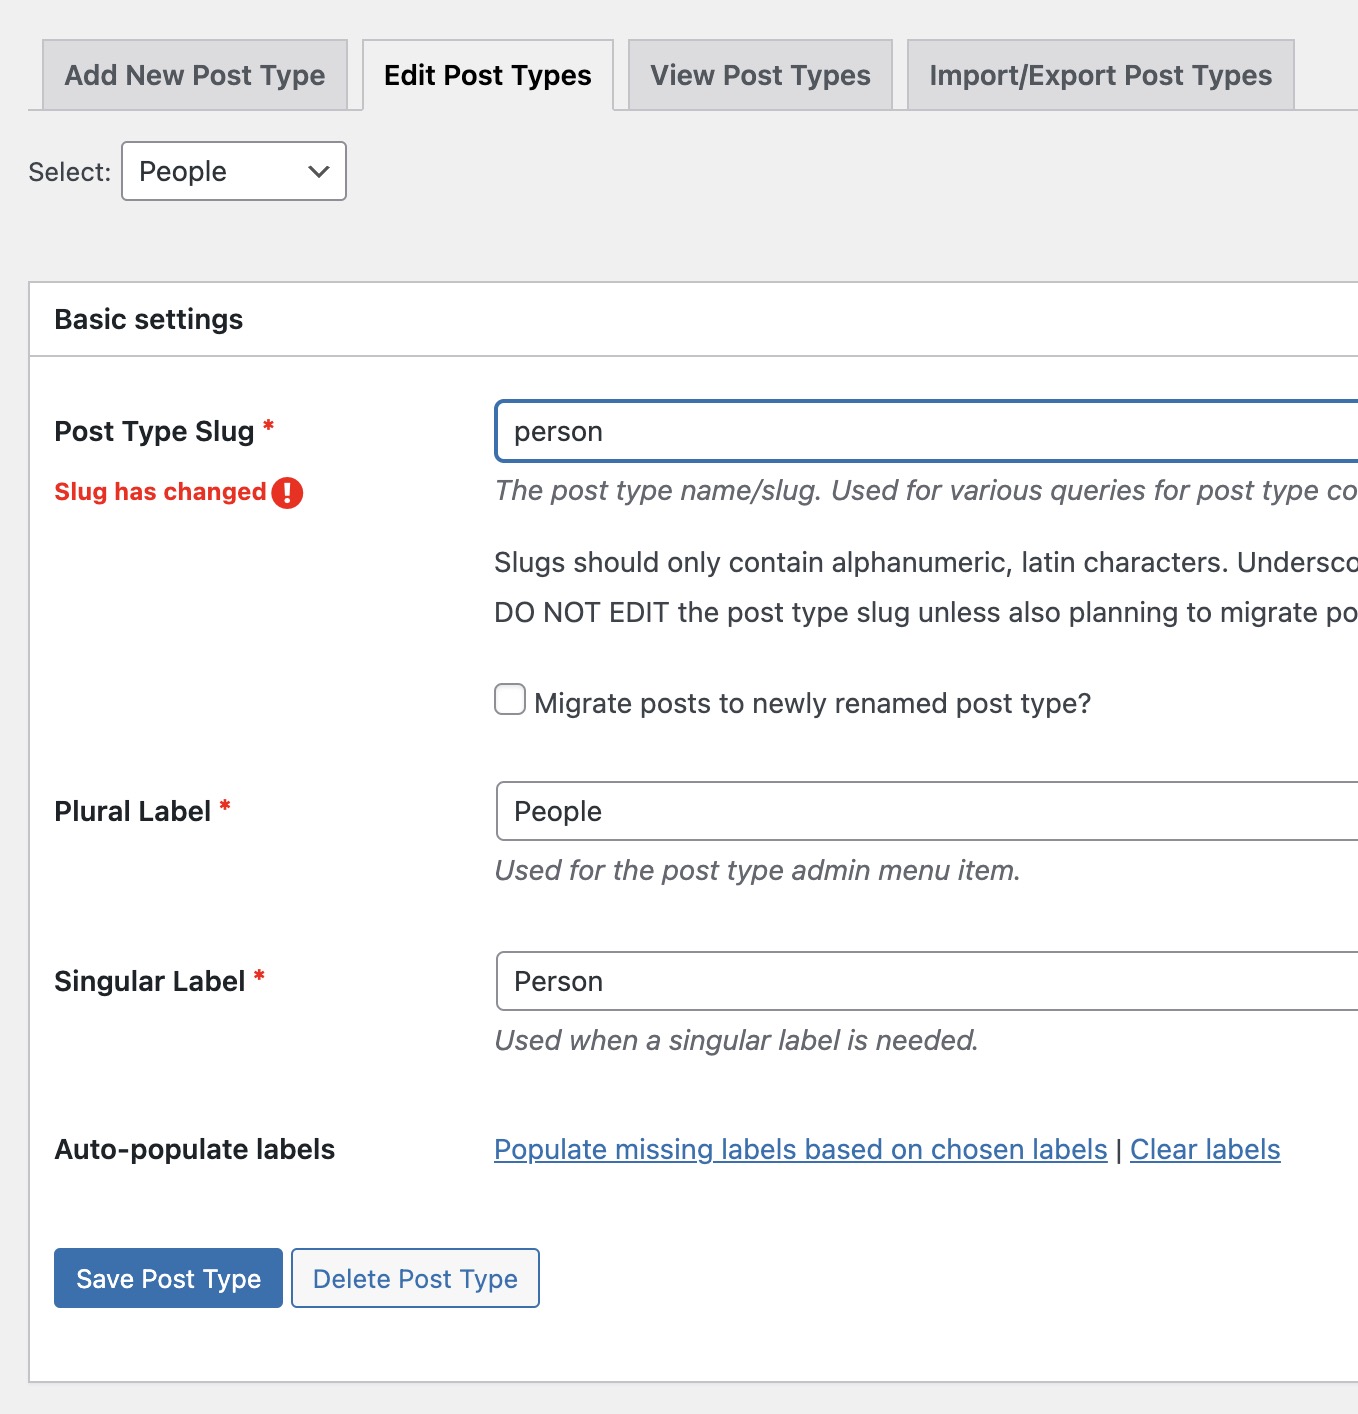Switch to Add New Post Type tab
Image resolution: width=1358 pixels, height=1414 pixels.
point(195,75)
